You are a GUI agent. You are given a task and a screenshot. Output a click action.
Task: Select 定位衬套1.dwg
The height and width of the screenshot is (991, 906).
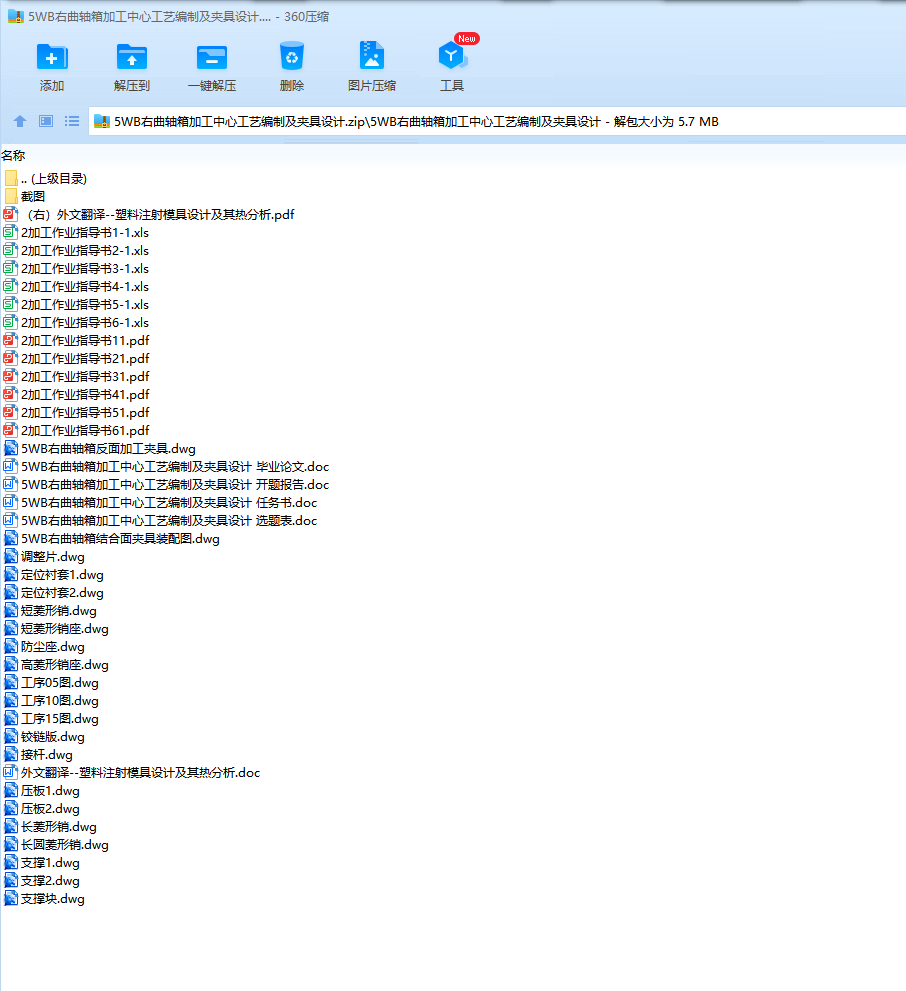pos(54,575)
